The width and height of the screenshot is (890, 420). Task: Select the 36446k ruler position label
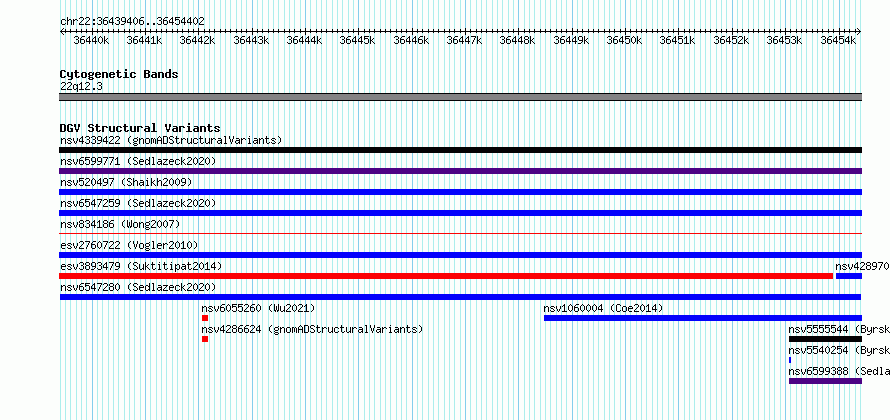point(411,40)
